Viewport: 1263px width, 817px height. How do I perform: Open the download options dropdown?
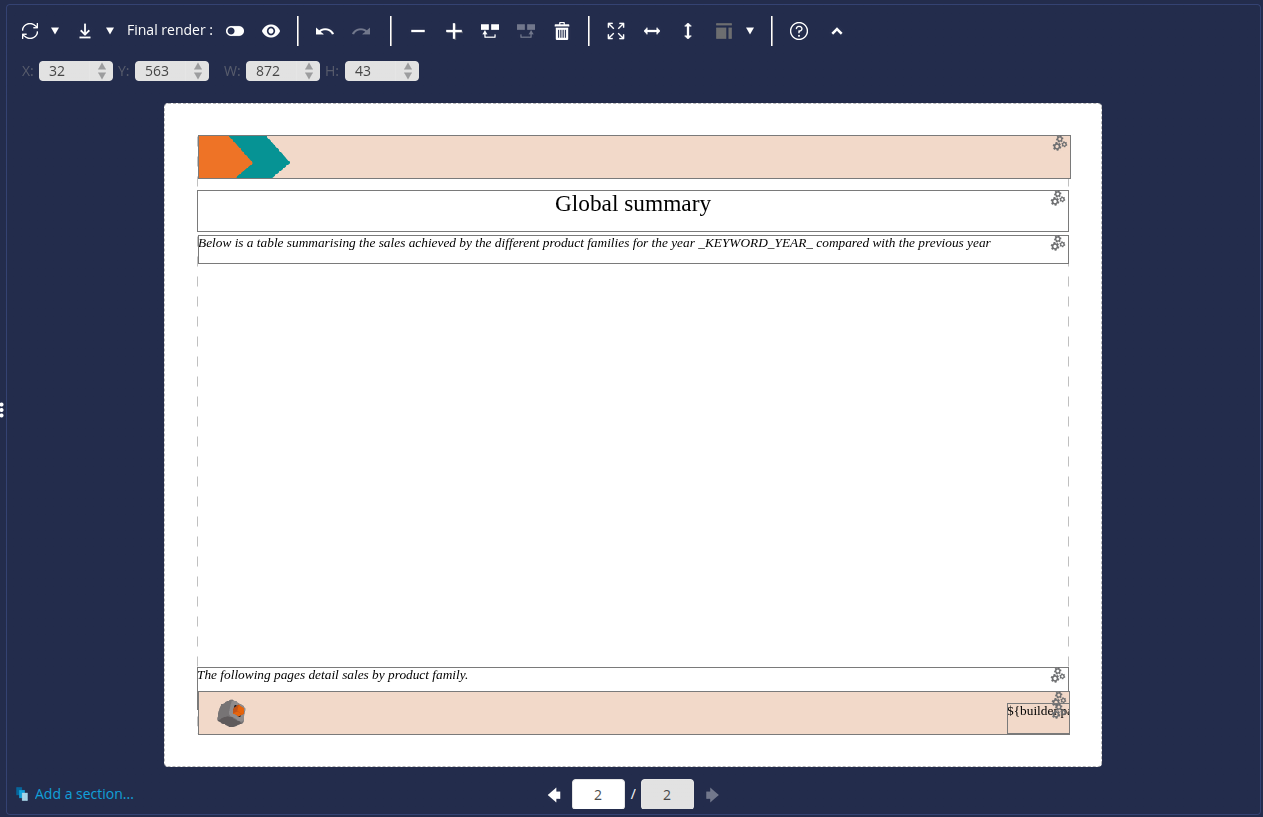[x=110, y=31]
